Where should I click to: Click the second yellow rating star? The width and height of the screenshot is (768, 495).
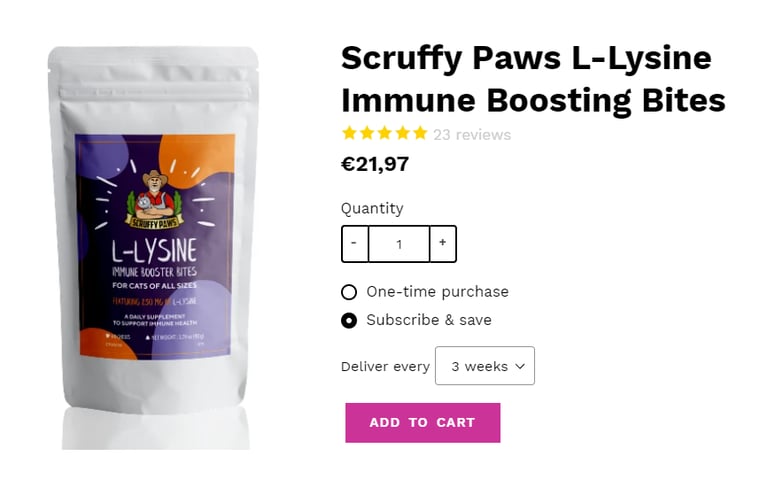click(367, 133)
